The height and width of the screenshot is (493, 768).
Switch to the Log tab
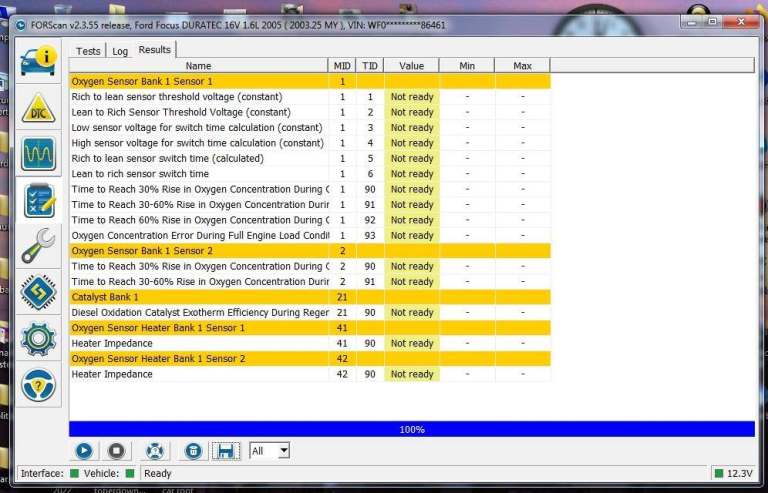(x=120, y=51)
